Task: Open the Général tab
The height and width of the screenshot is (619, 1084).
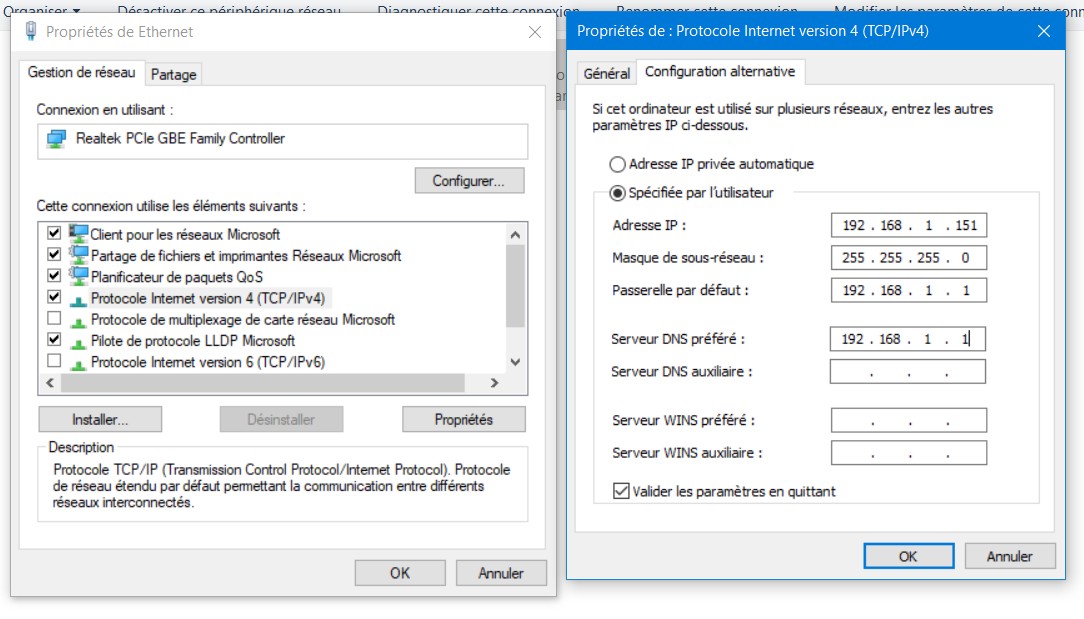Action: point(606,73)
